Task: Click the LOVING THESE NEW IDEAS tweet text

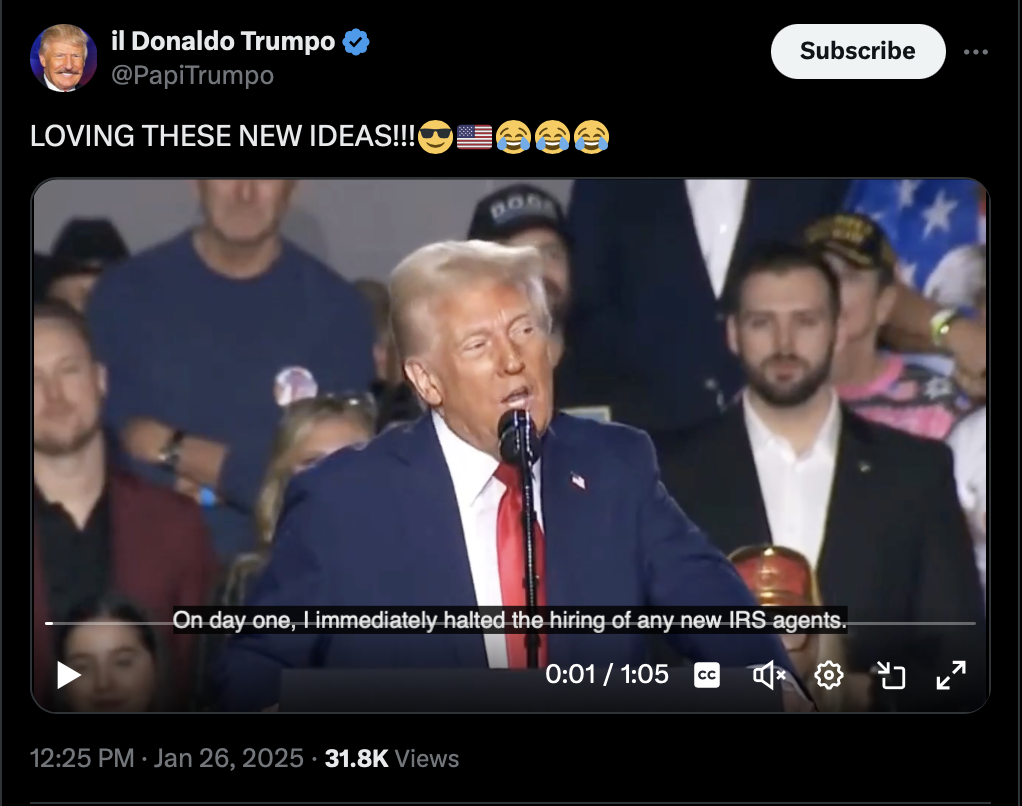Action: pyautogui.click(x=222, y=136)
